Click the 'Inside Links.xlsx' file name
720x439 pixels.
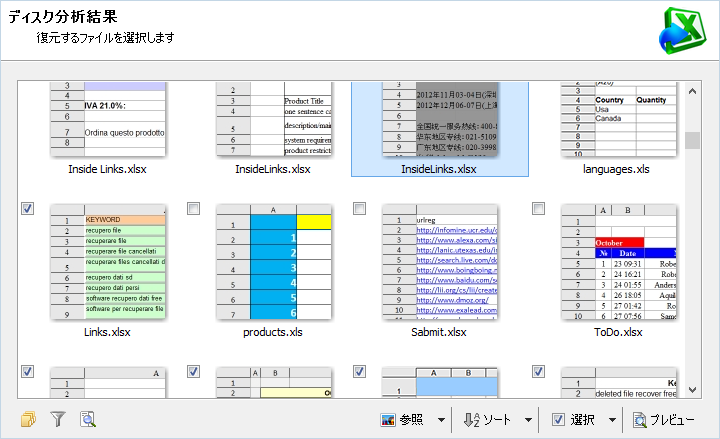(107, 169)
